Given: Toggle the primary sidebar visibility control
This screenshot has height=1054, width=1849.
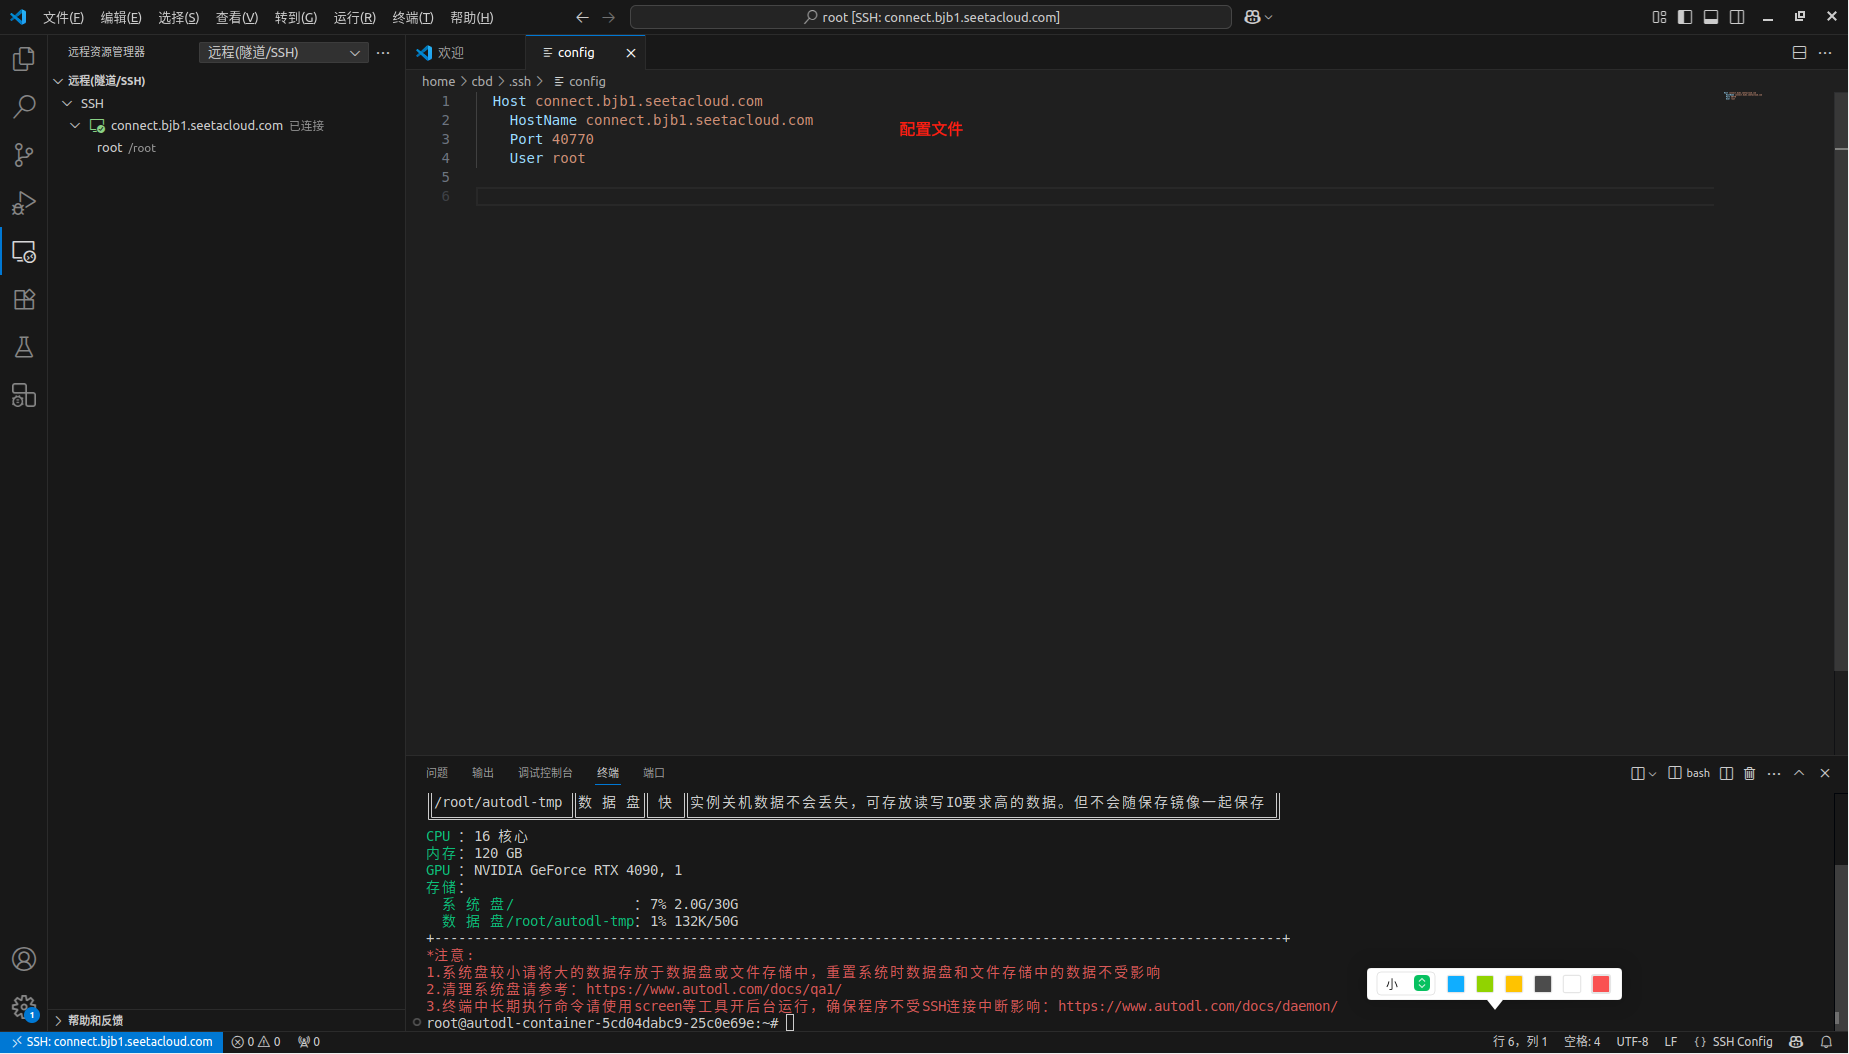Looking at the screenshot, I should (x=1685, y=17).
